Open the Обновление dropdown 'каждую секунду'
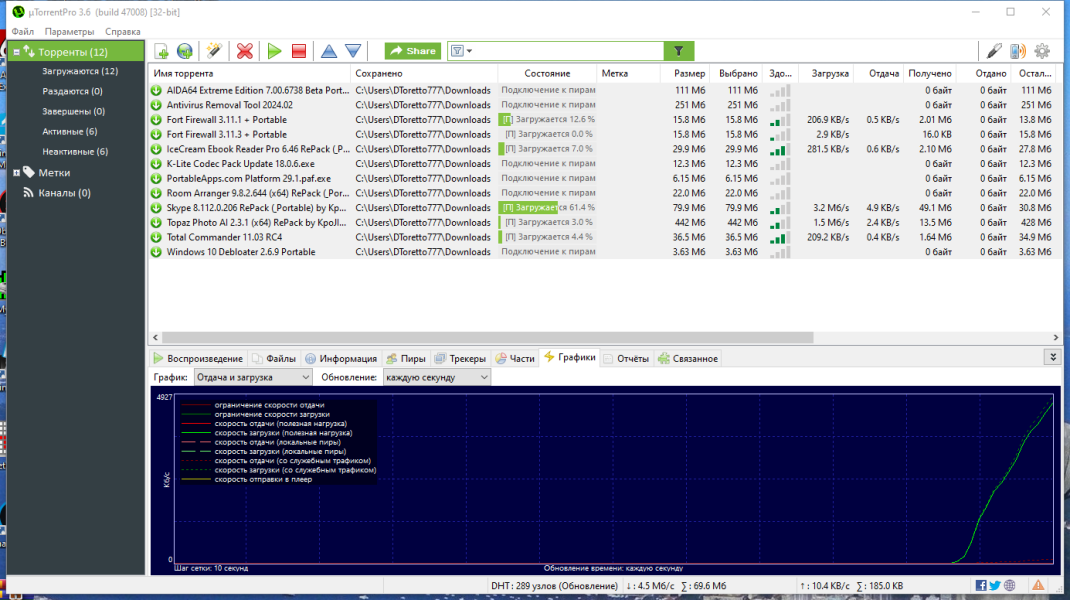1070x600 pixels. (437, 377)
